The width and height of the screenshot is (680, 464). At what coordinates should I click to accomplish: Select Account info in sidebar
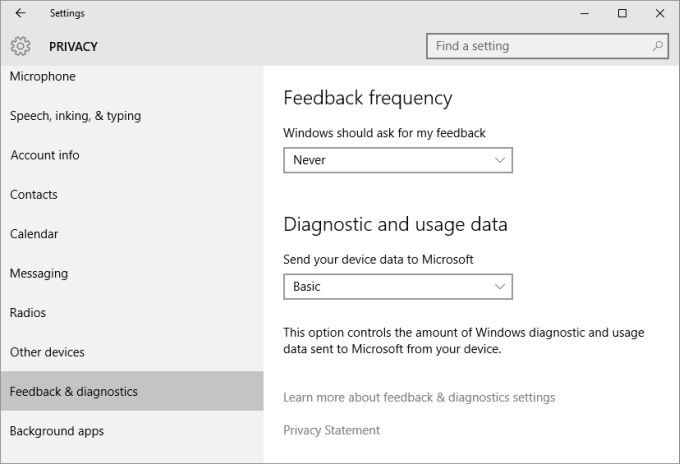pyautogui.click(x=132, y=155)
